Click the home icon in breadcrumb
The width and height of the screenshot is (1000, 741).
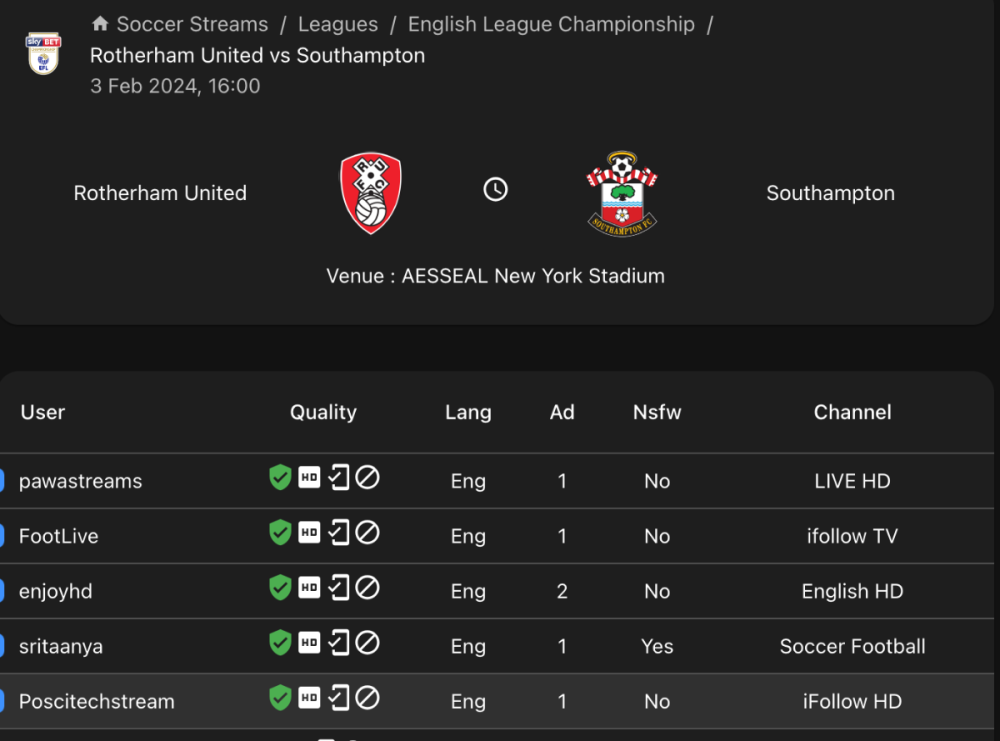[x=100, y=24]
